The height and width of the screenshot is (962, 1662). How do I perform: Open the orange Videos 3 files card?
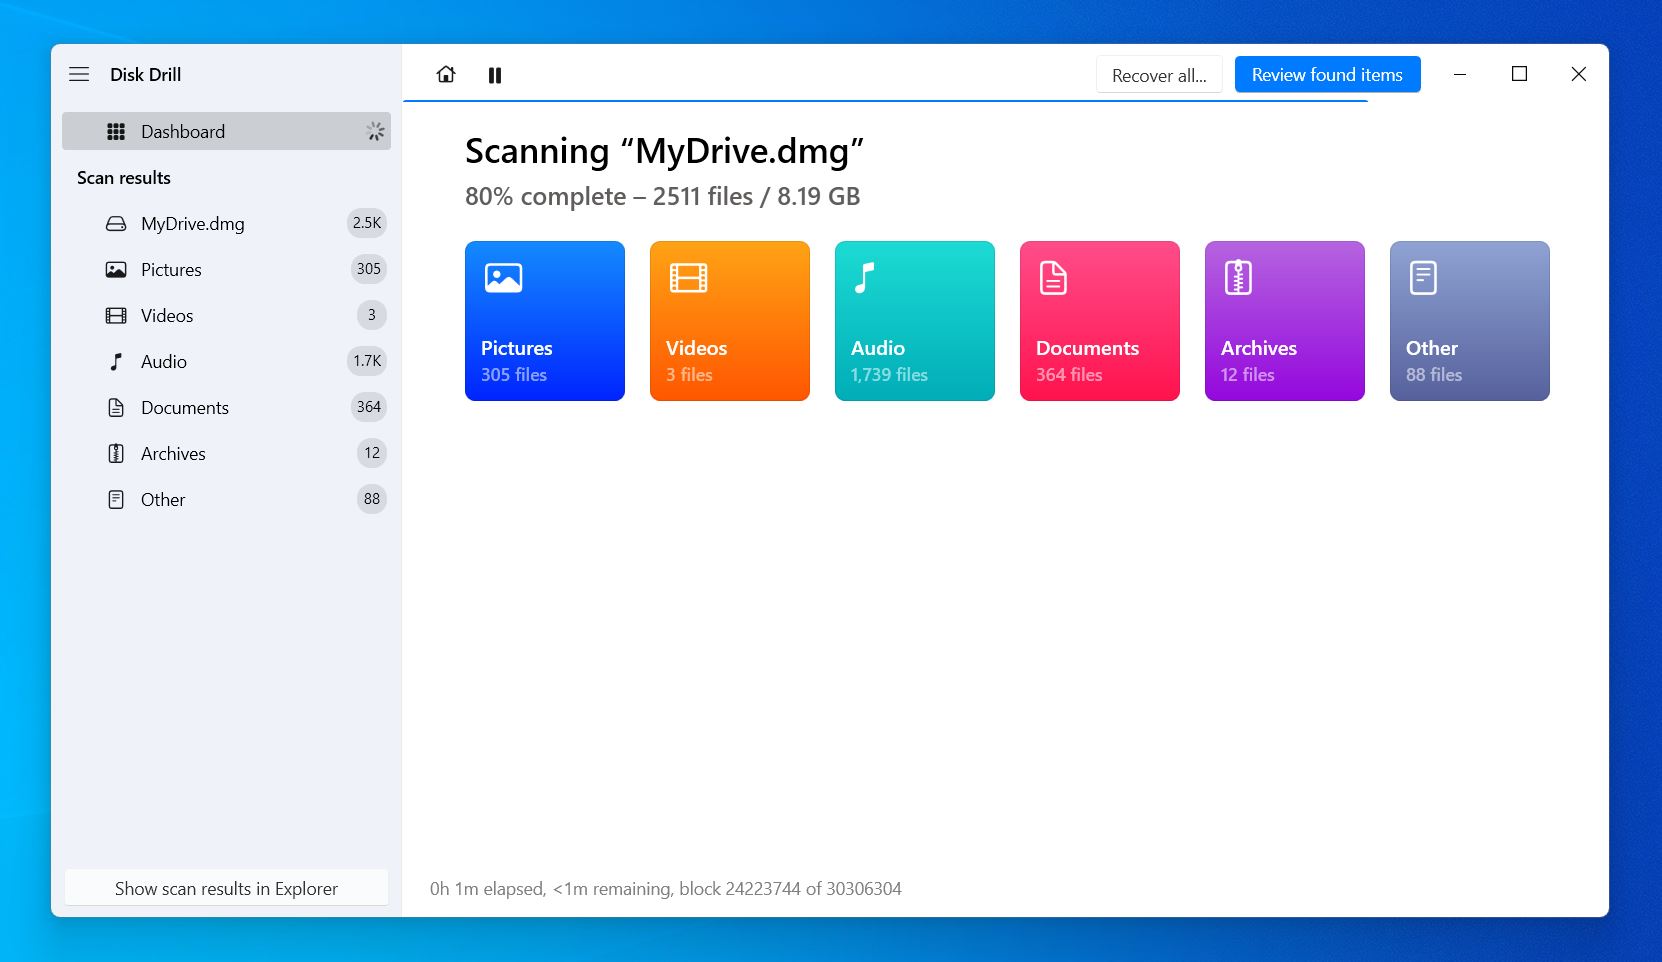point(730,321)
